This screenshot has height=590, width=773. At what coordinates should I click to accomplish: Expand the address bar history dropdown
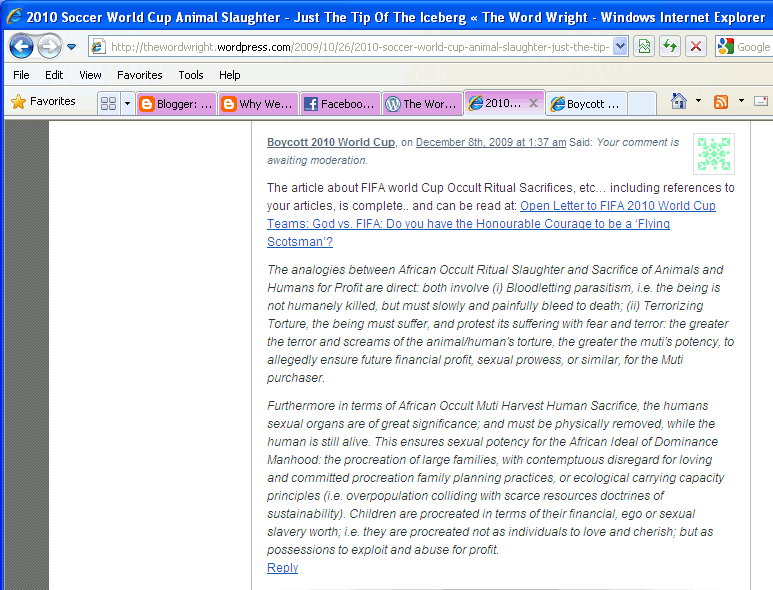[x=621, y=47]
